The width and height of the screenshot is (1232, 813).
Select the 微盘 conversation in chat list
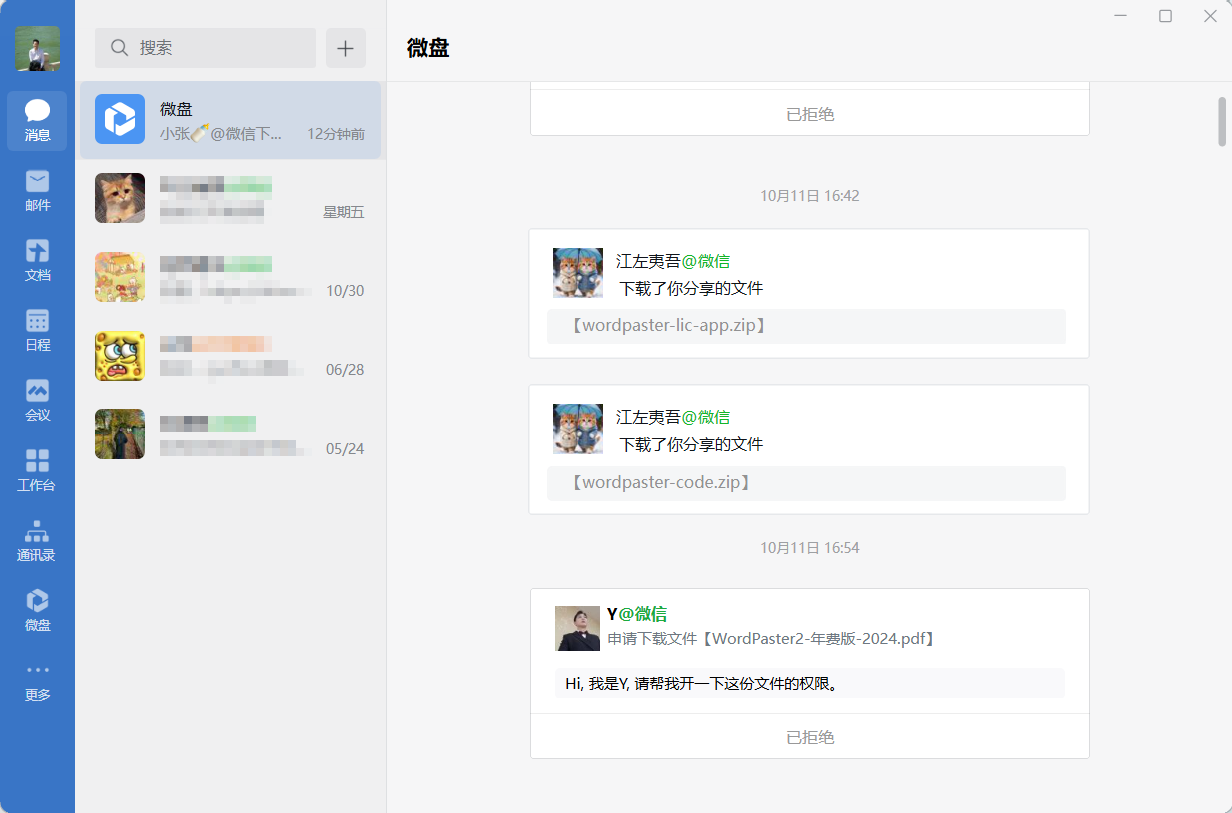[x=230, y=120]
